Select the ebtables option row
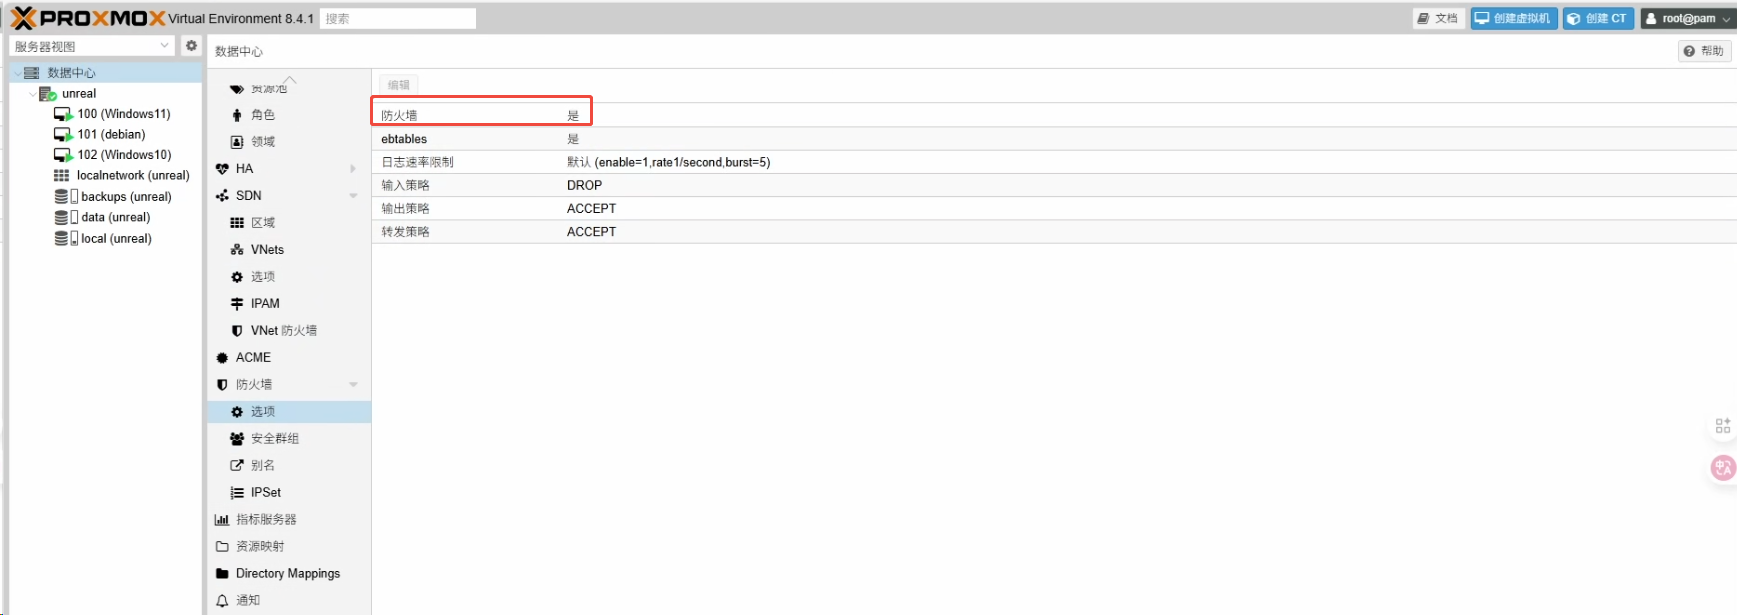This screenshot has width=1737, height=615. [x=481, y=139]
